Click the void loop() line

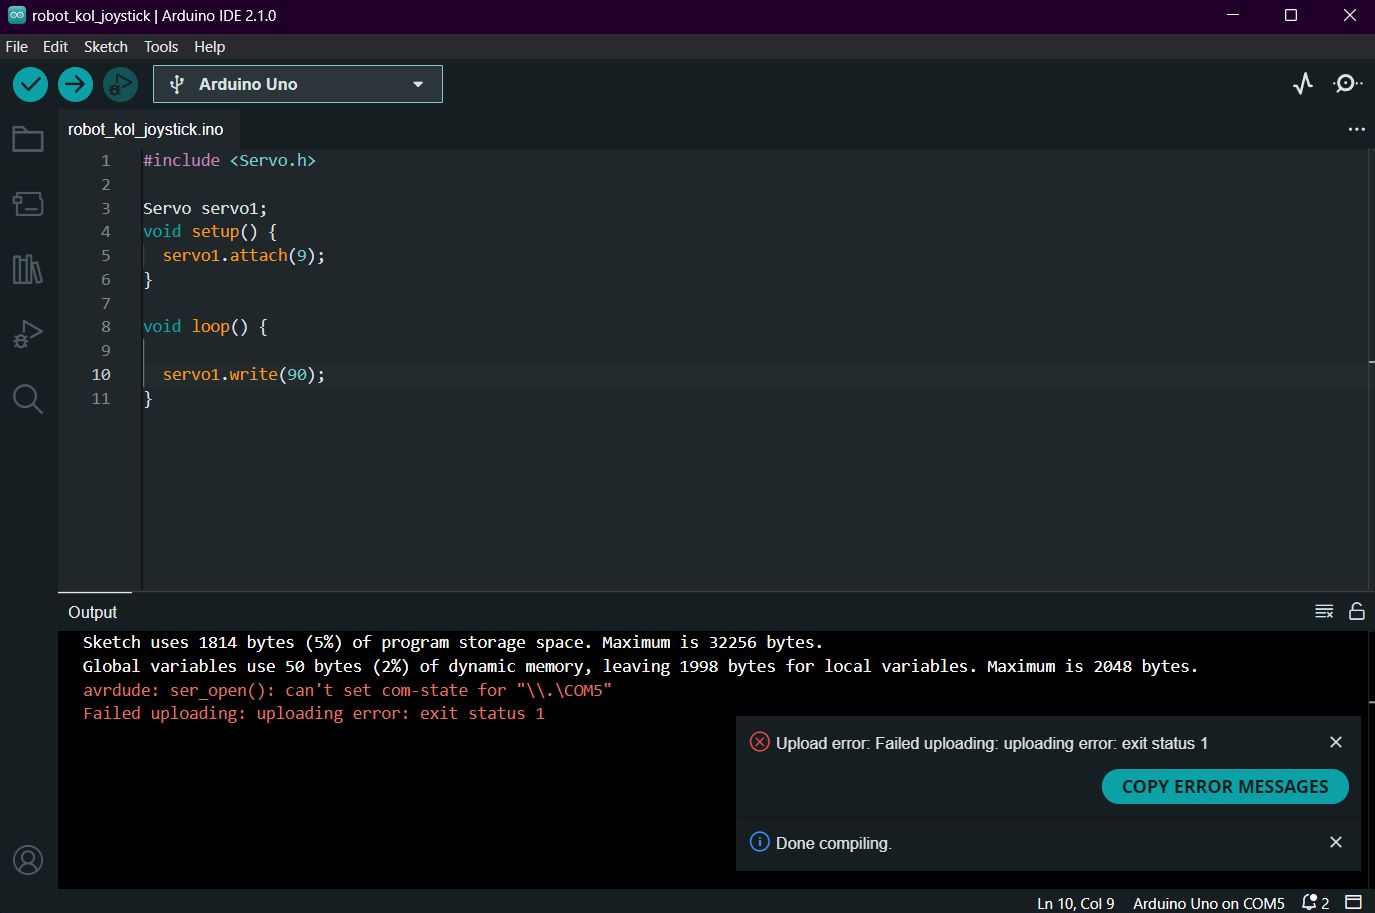click(x=205, y=327)
